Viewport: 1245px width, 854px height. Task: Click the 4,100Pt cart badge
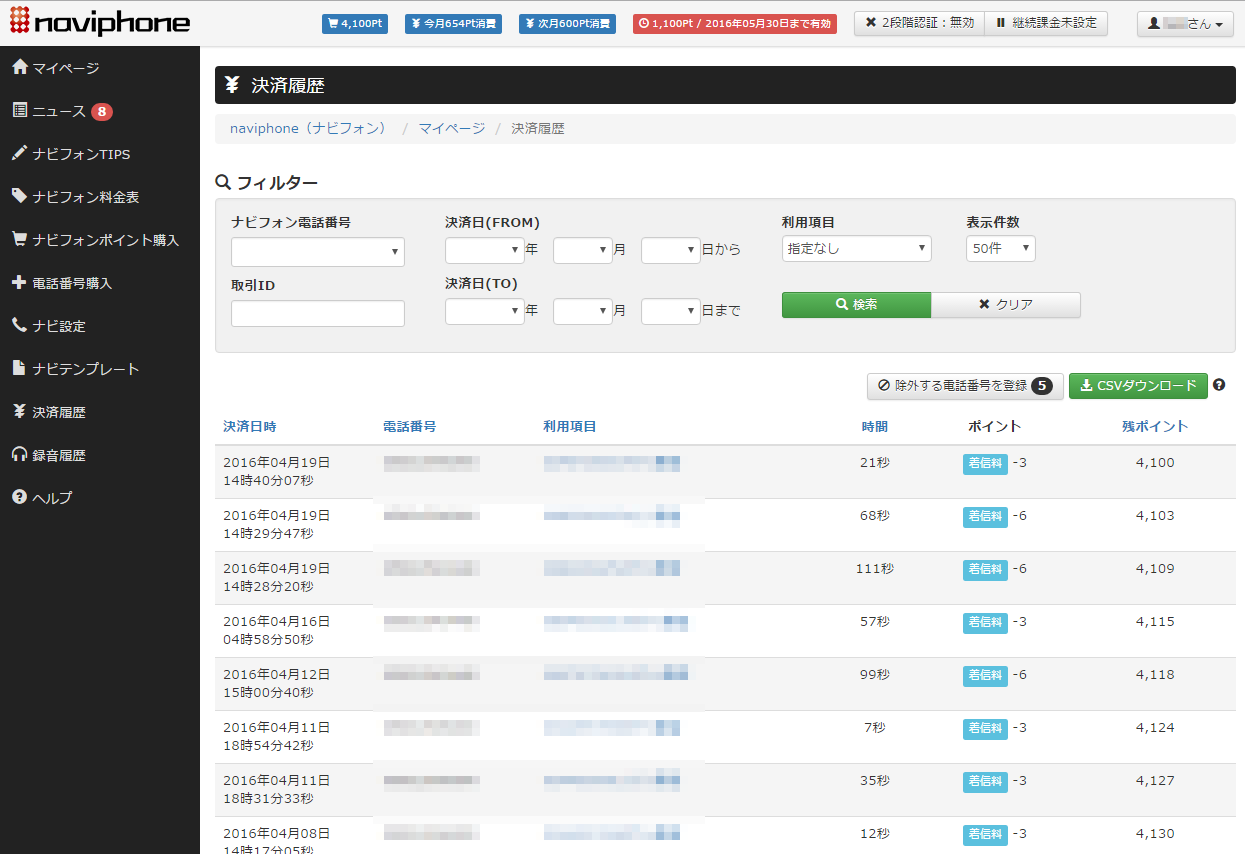click(x=355, y=23)
